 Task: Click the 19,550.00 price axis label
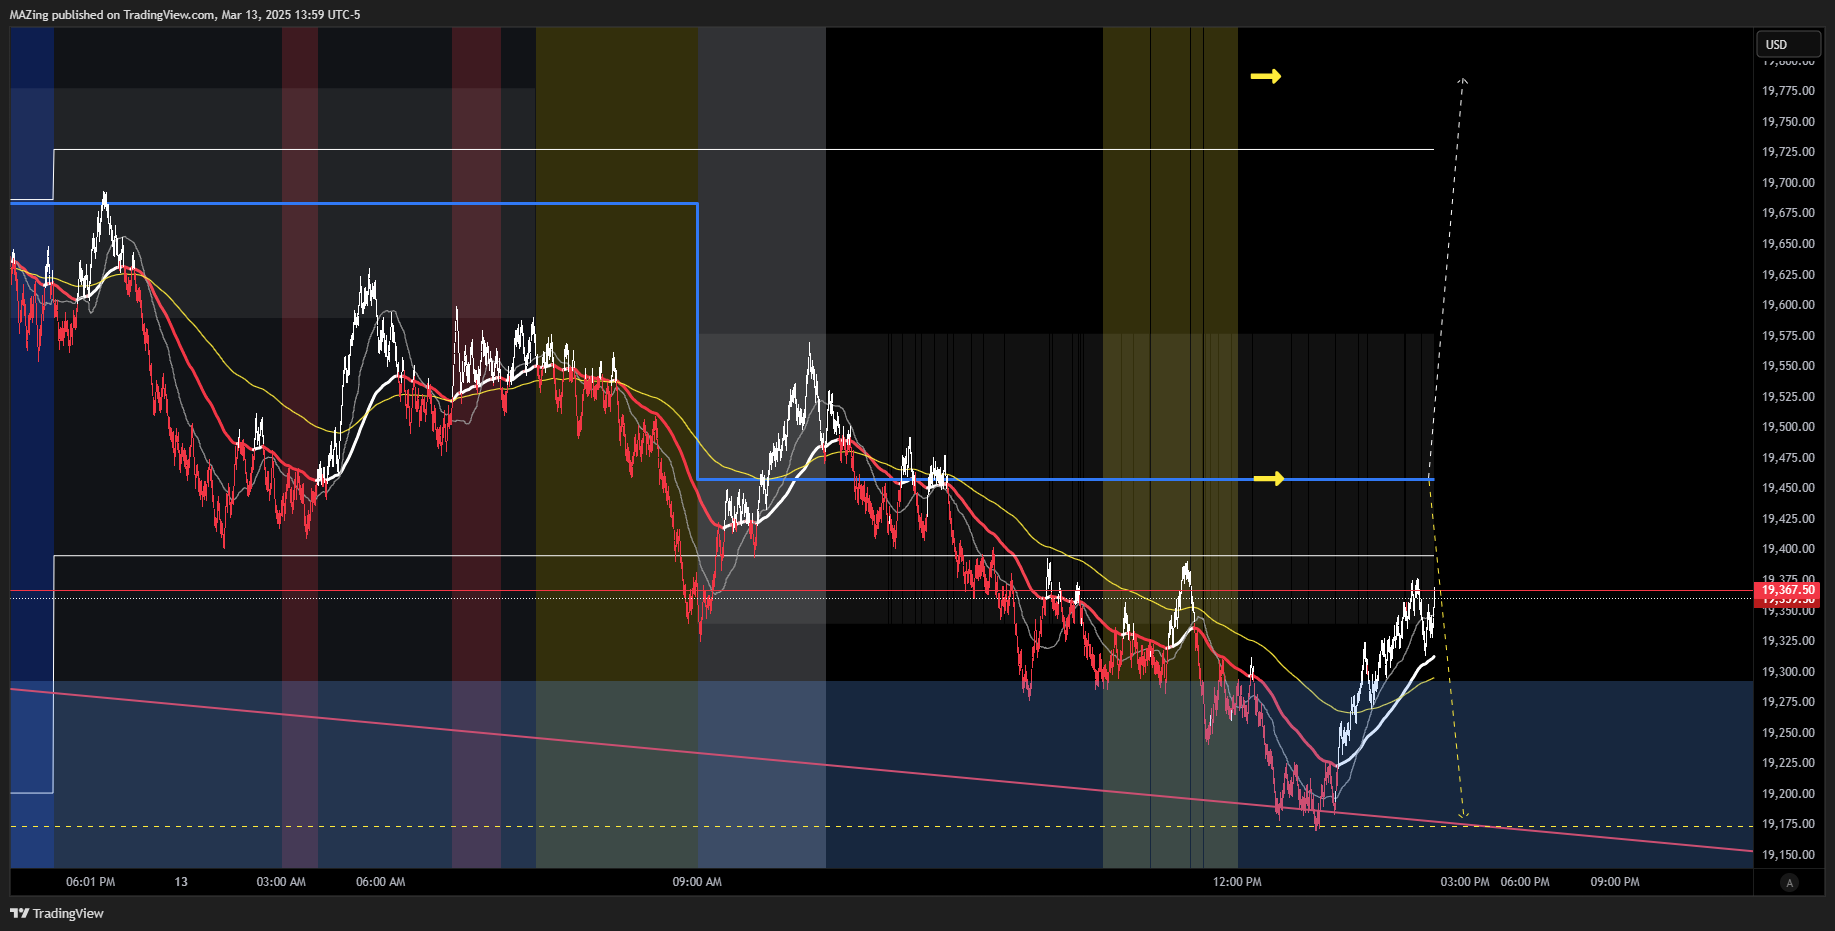click(x=1788, y=366)
